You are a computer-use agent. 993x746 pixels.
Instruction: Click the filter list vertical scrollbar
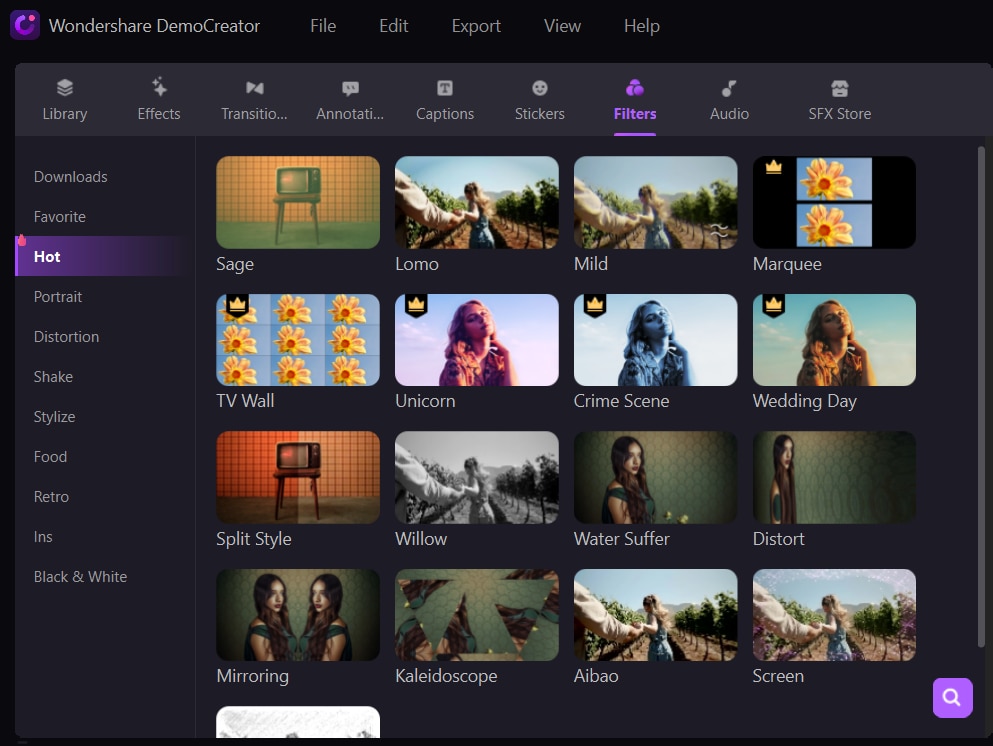pyautogui.click(x=981, y=397)
